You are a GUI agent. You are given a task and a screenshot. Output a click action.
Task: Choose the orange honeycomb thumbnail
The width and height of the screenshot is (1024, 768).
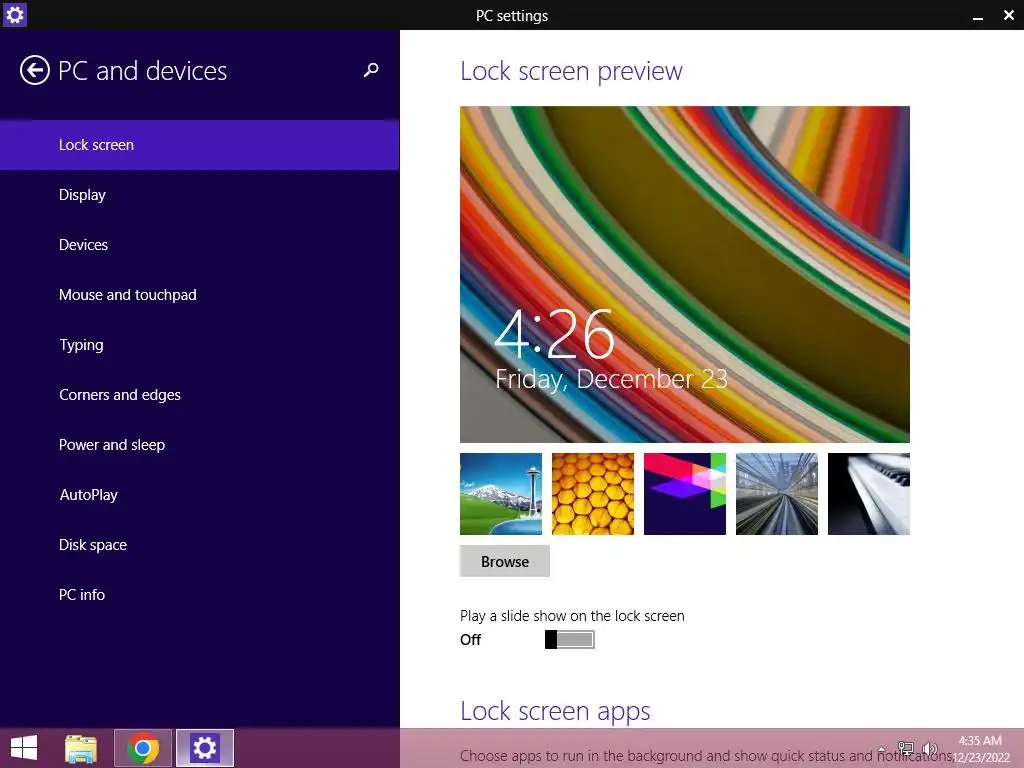coord(593,494)
